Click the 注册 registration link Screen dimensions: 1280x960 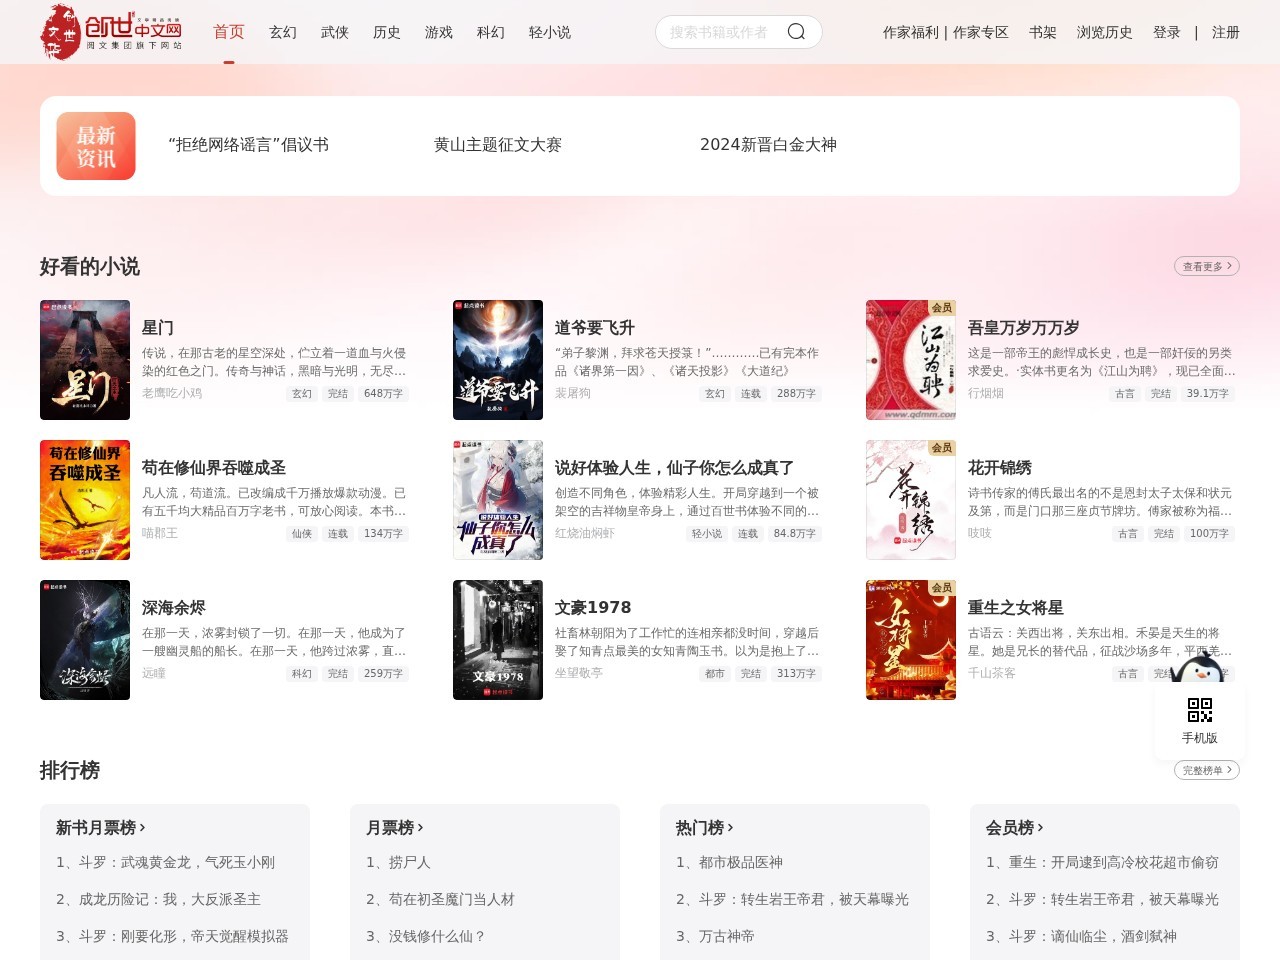(x=1226, y=31)
